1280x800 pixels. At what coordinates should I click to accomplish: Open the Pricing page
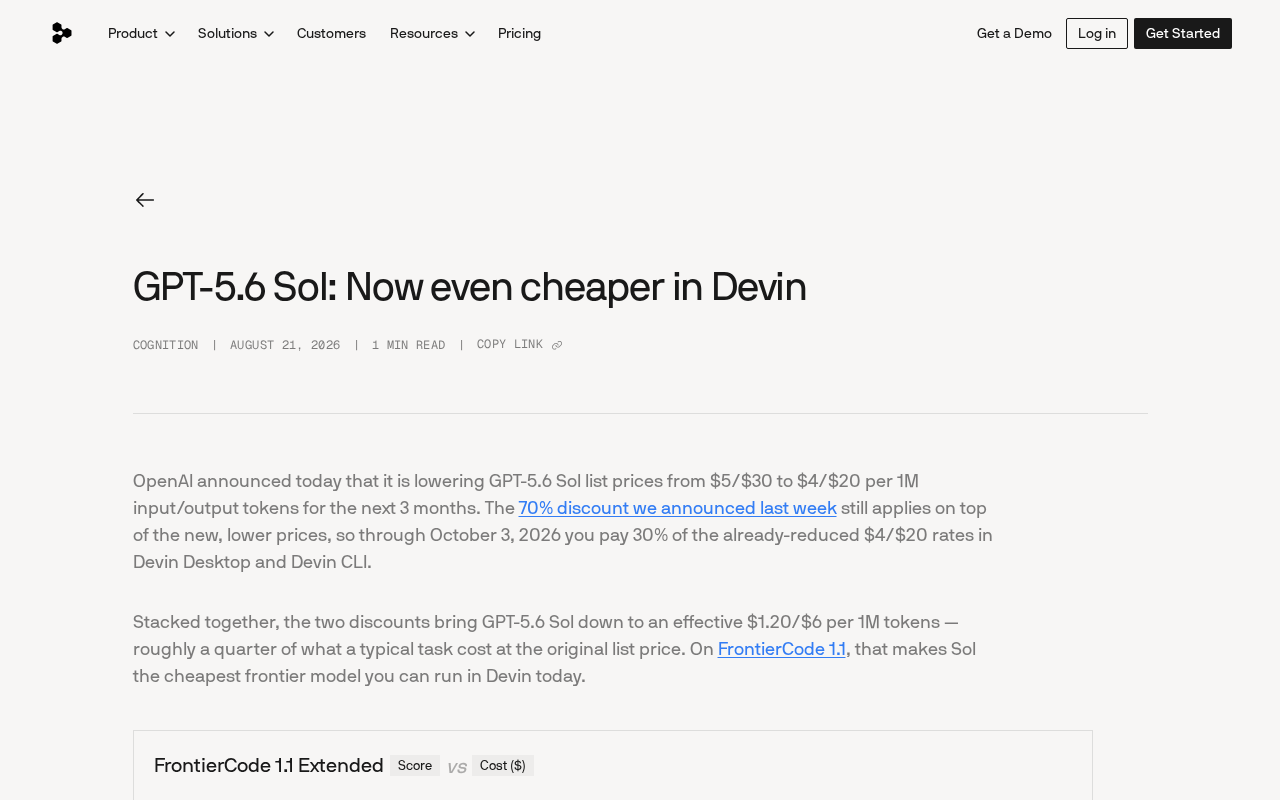point(519,33)
